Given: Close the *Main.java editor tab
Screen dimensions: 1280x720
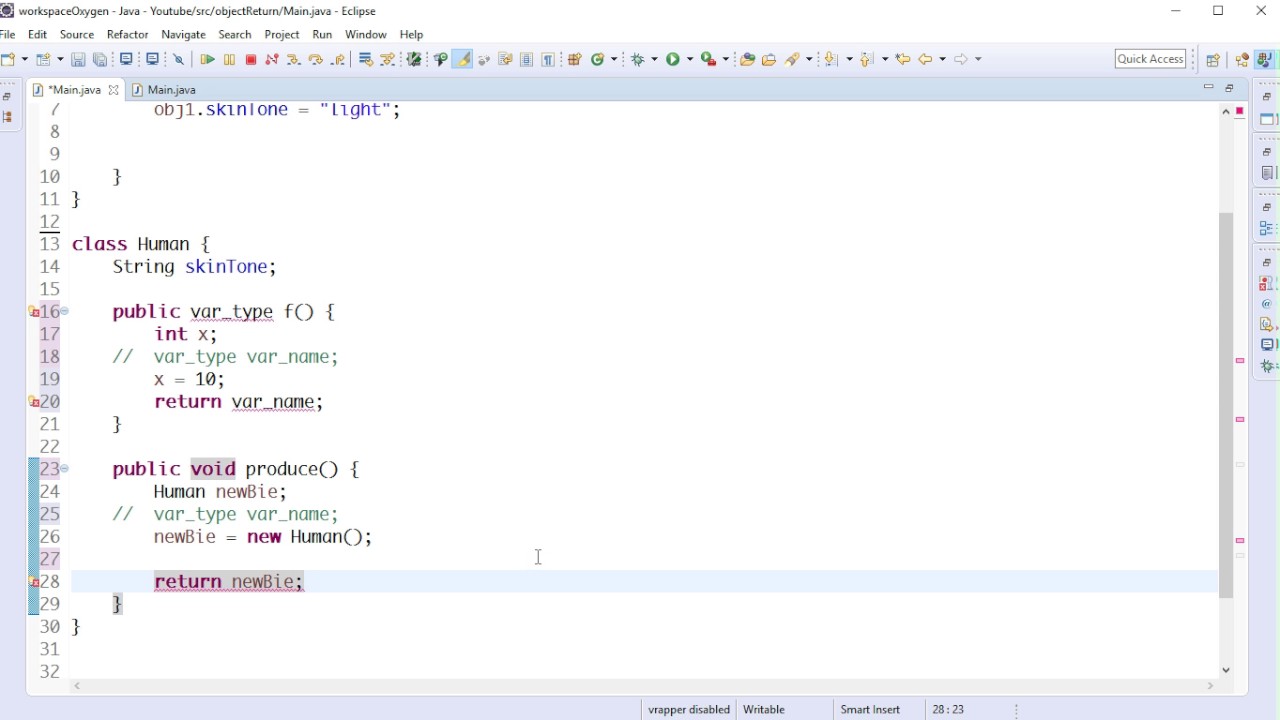Looking at the screenshot, I should click(113, 89).
